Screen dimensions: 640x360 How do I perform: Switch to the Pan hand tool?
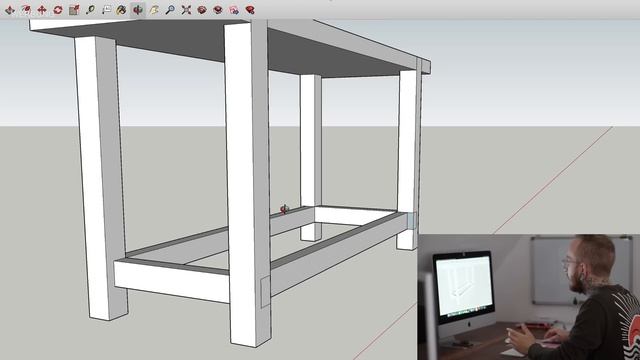tap(154, 10)
